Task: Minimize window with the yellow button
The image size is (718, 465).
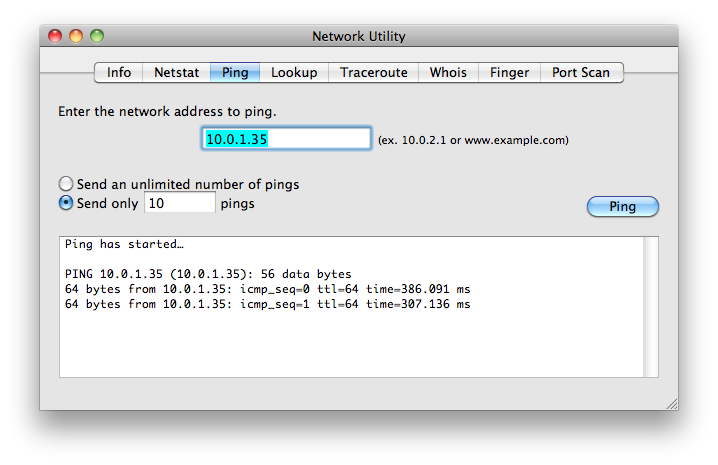Action: pos(76,36)
